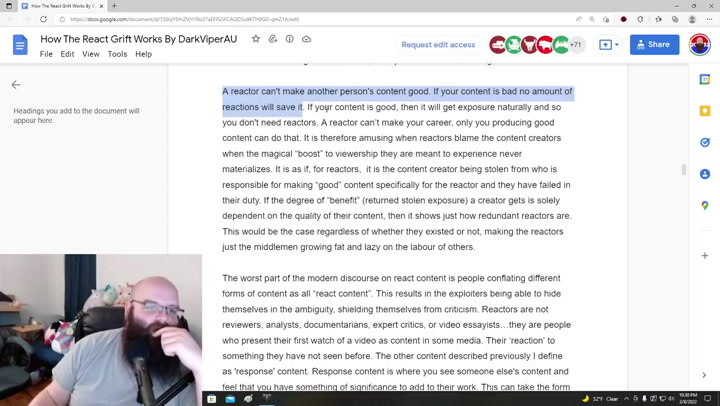Open the Google Docs home icon
720x406 pixels.
pyautogui.click(x=20, y=45)
